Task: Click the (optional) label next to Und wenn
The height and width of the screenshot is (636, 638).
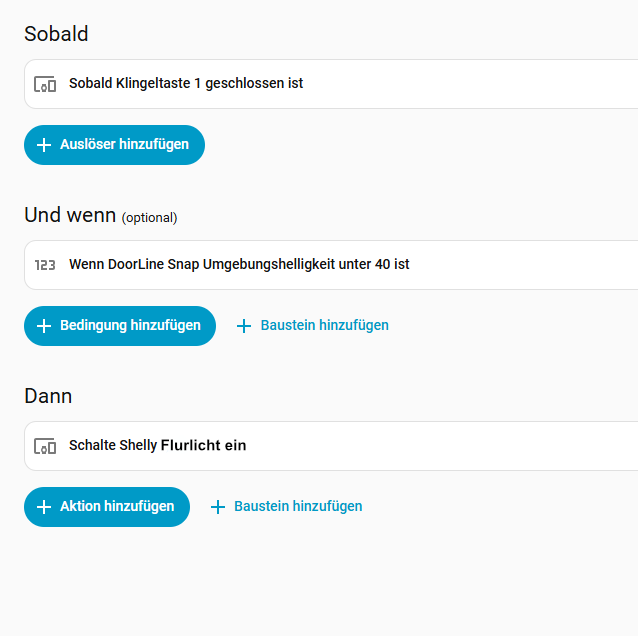Action: pos(149,217)
